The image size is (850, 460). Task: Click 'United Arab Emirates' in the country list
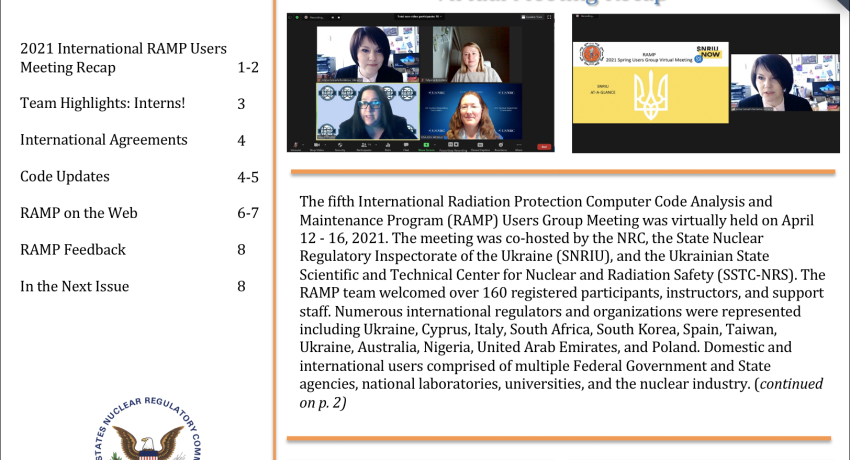point(548,347)
